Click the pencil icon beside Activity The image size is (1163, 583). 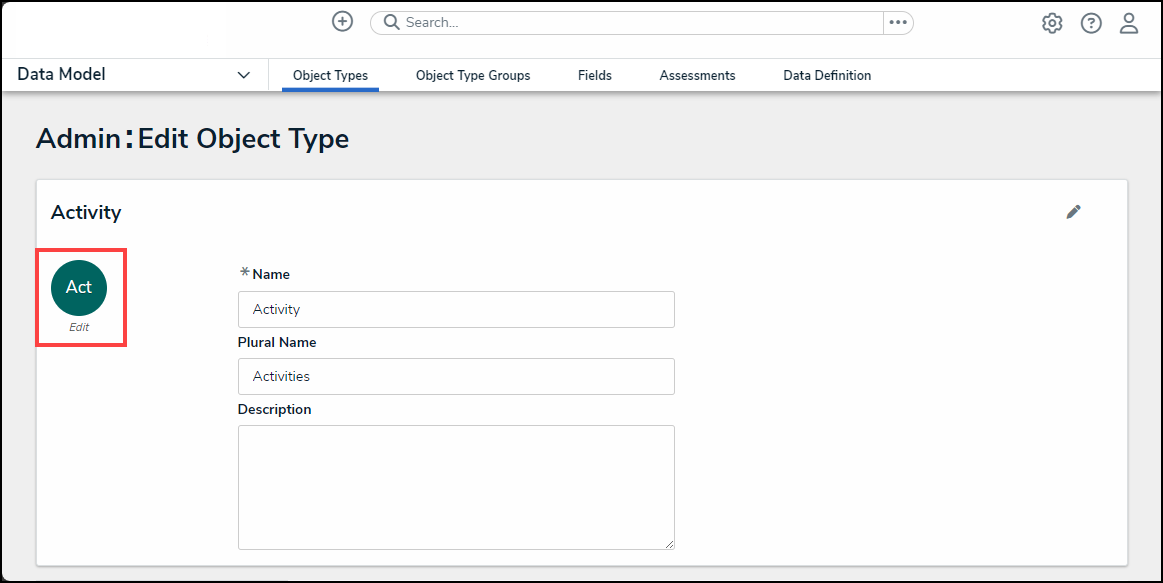point(1074,212)
